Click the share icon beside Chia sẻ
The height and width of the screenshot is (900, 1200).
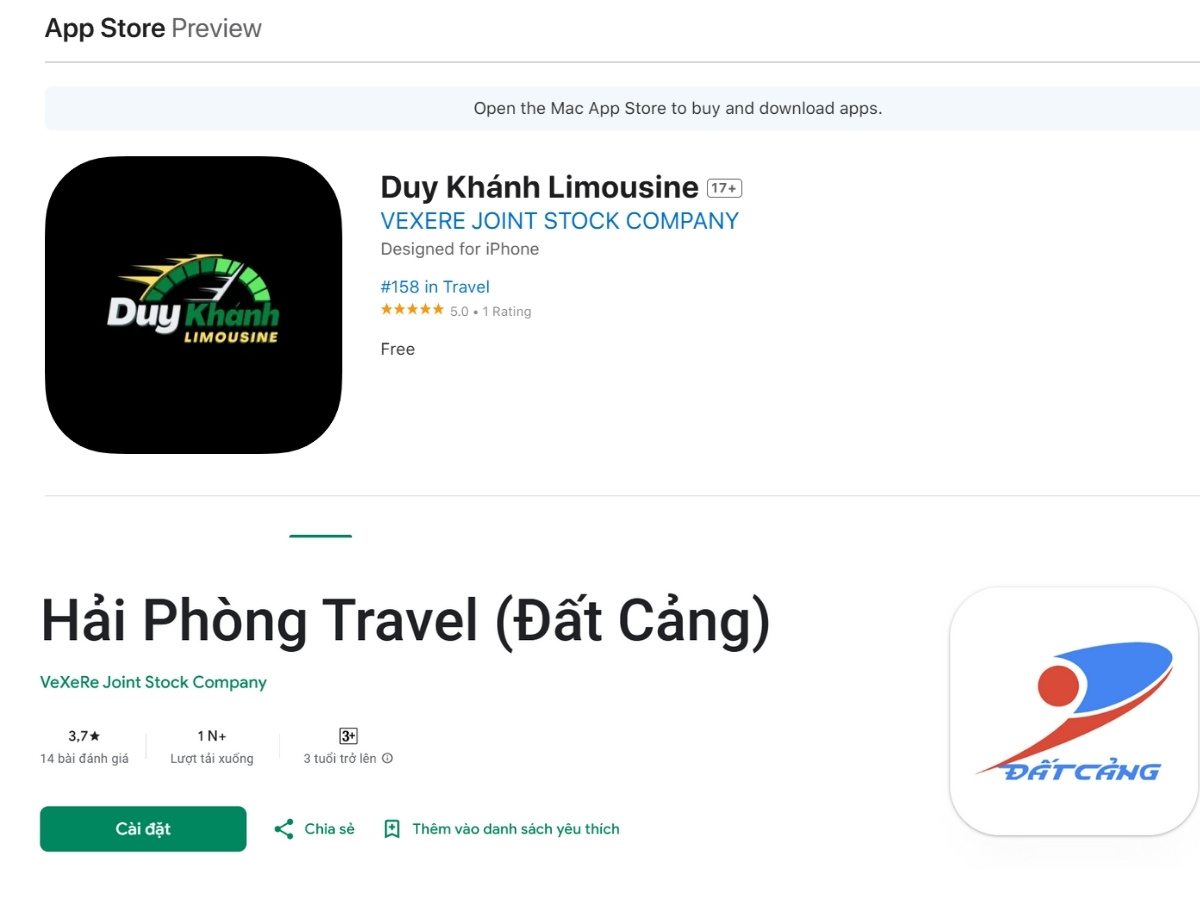pos(284,829)
